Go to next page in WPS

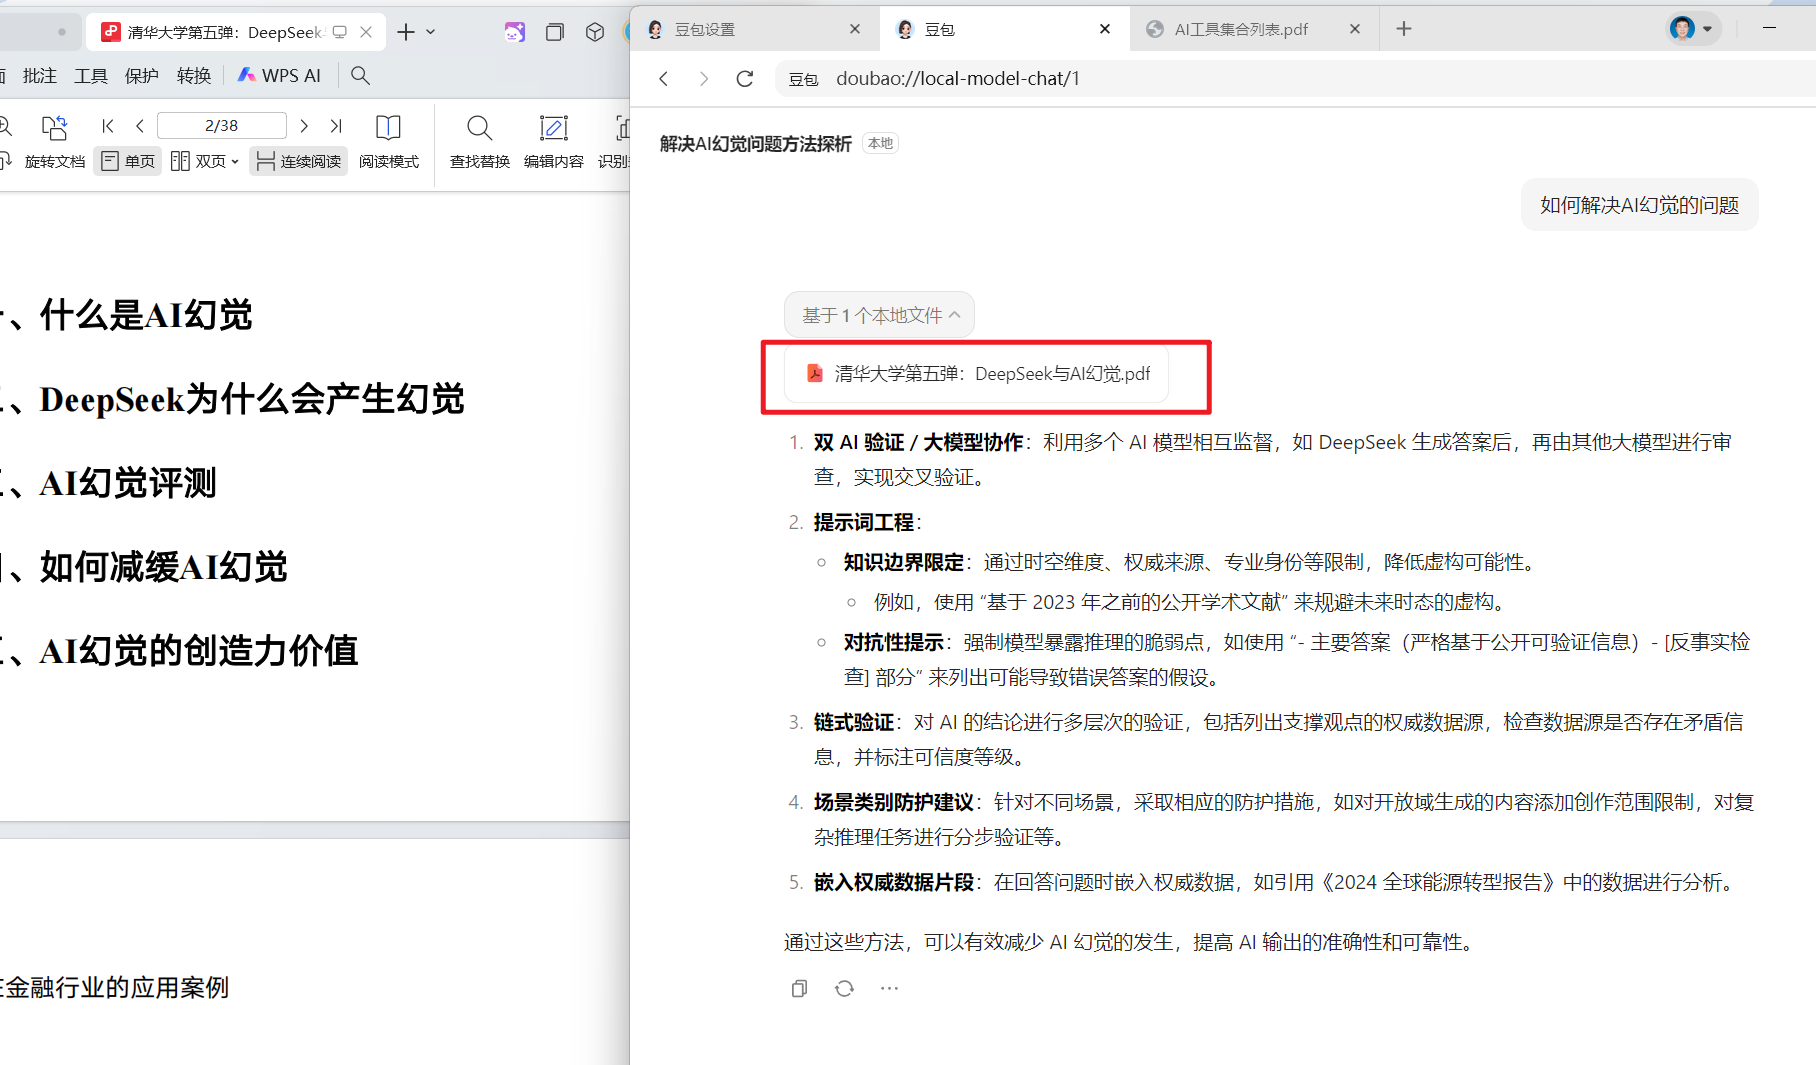click(304, 126)
